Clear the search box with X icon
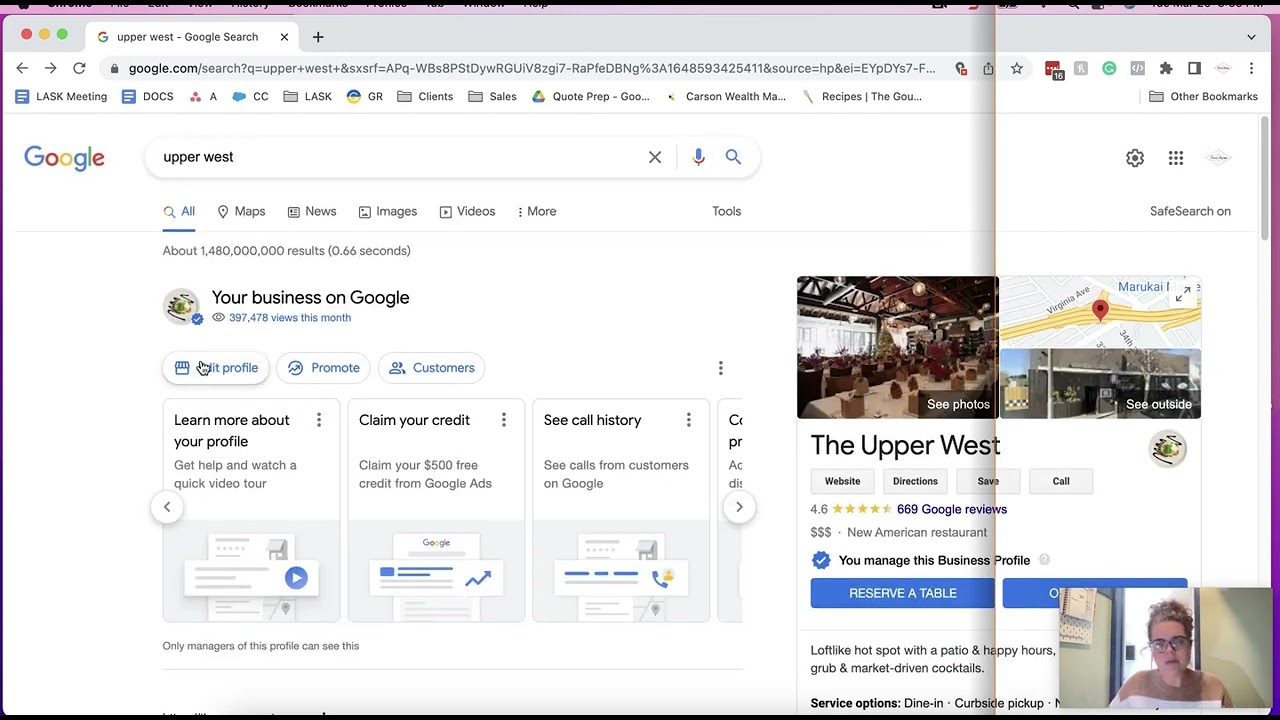Viewport: 1280px width, 720px height. (x=655, y=157)
